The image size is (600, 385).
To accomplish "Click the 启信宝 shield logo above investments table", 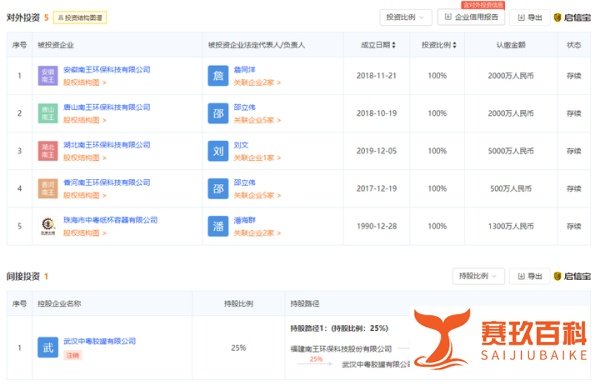I will click(572, 18).
